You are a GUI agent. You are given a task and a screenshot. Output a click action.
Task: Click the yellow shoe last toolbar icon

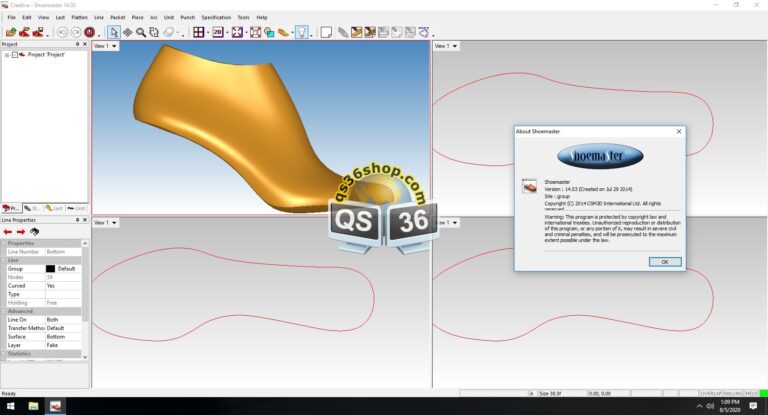point(283,32)
